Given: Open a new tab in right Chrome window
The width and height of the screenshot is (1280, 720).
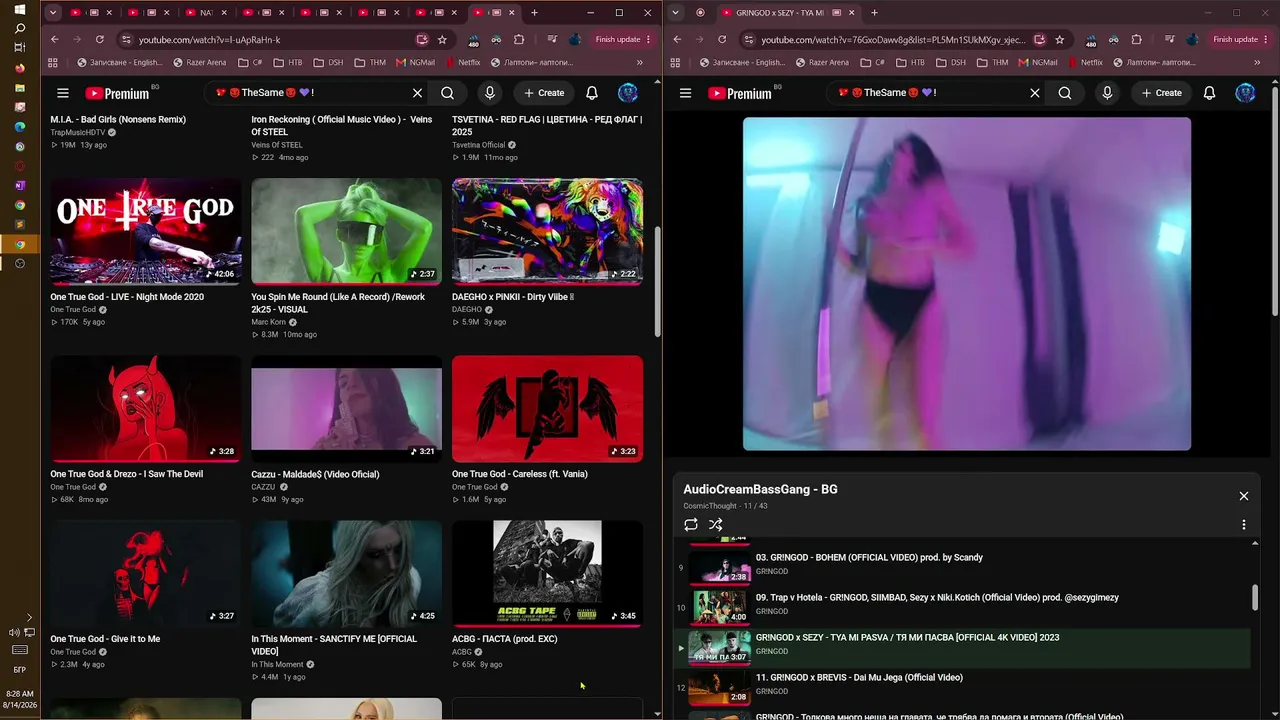Looking at the screenshot, I should pyautogui.click(x=874, y=13).
